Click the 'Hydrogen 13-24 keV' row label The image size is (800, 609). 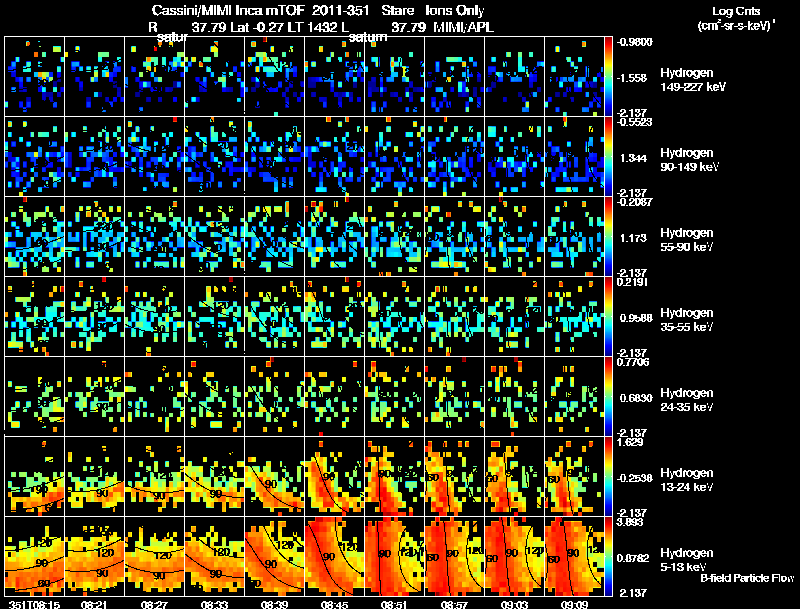coord(687,480)
